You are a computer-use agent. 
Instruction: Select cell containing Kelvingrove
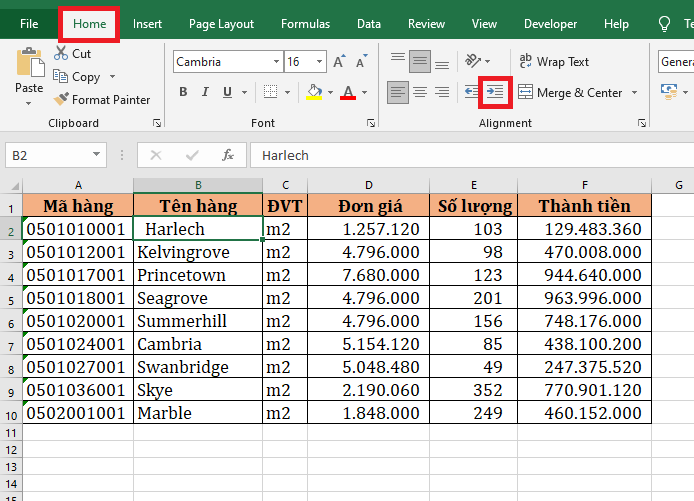click(198, 252)
